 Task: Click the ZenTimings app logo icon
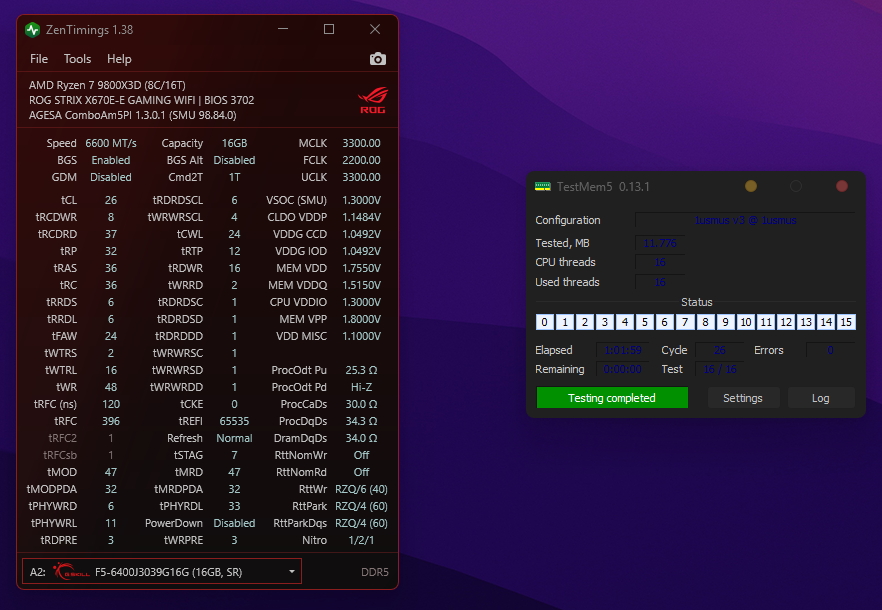pos(33,30)
